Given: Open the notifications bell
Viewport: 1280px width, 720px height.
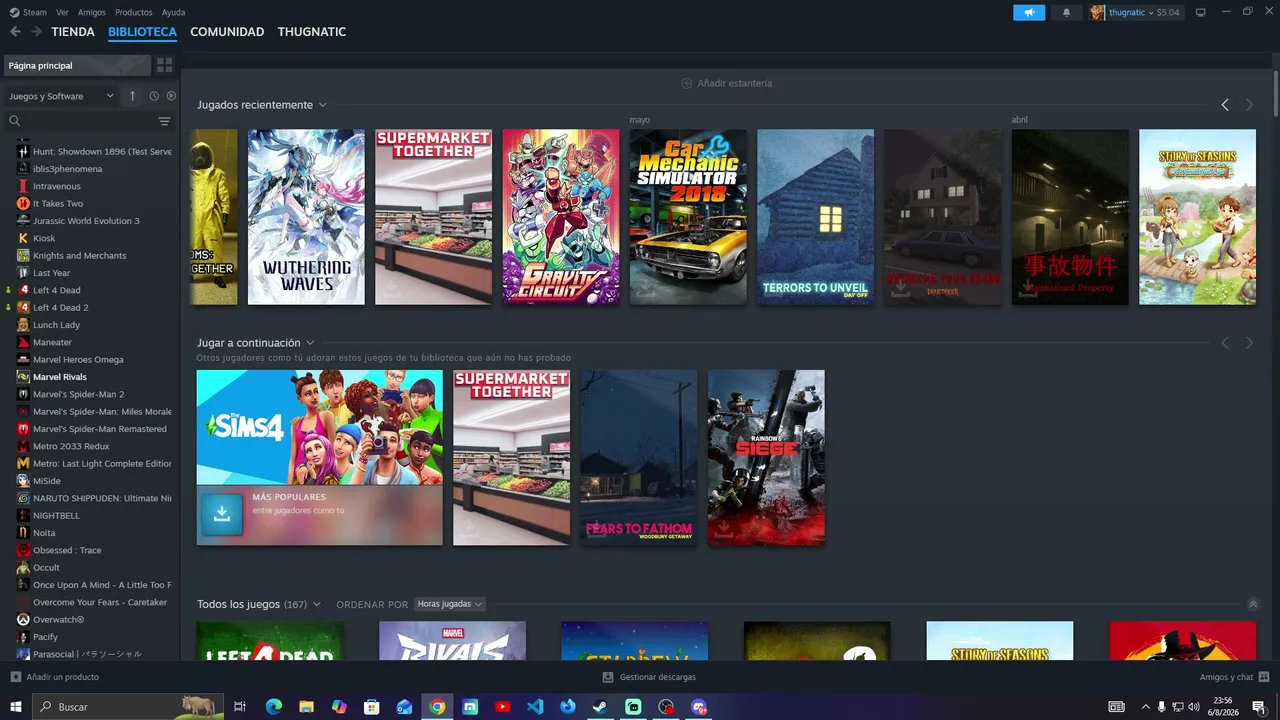Looking at the screenshot, I should pyautogui.click(x=1066, y=12).
